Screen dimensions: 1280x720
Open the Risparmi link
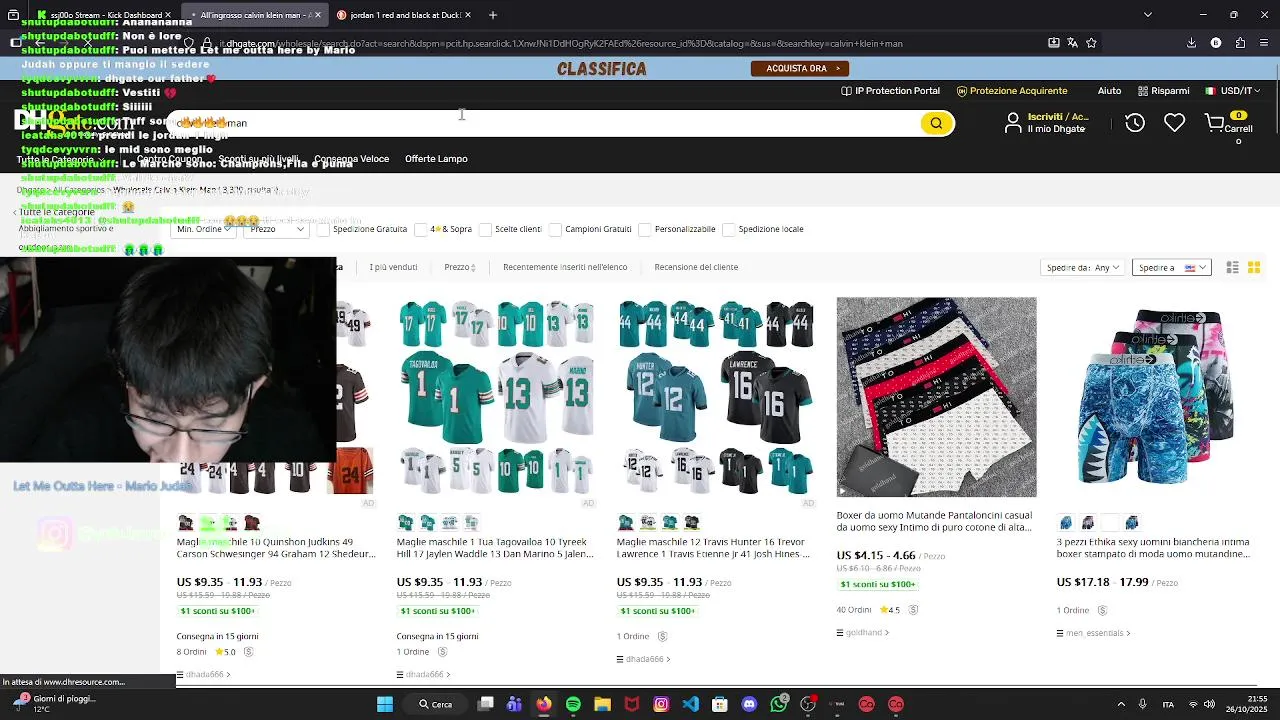[1164, 91]
